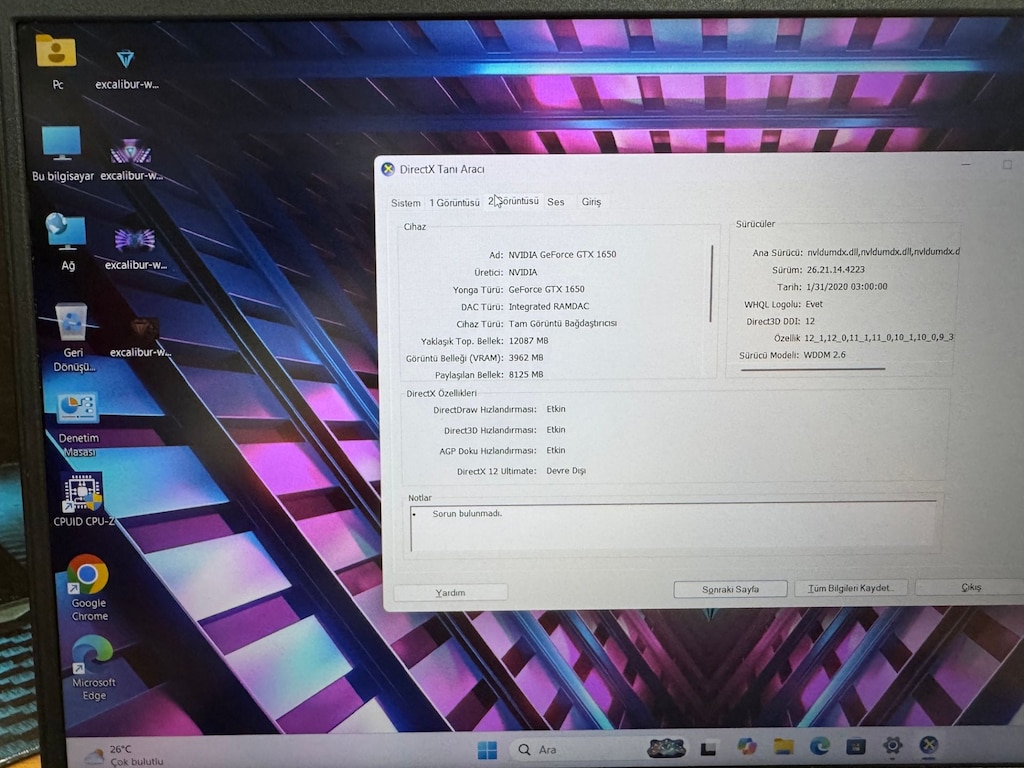Click DirectDraw Hızlandırması Etkin value
Viewport: 1024px width, 768px height.
556,409
